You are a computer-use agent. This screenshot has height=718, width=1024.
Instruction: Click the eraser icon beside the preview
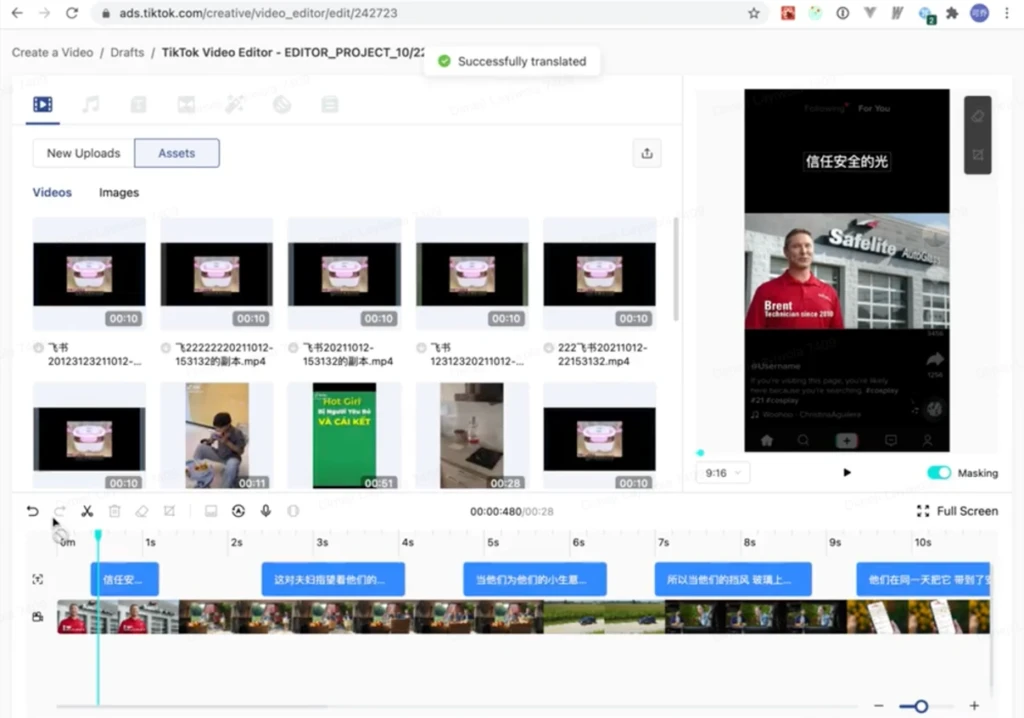coord(978,117)
